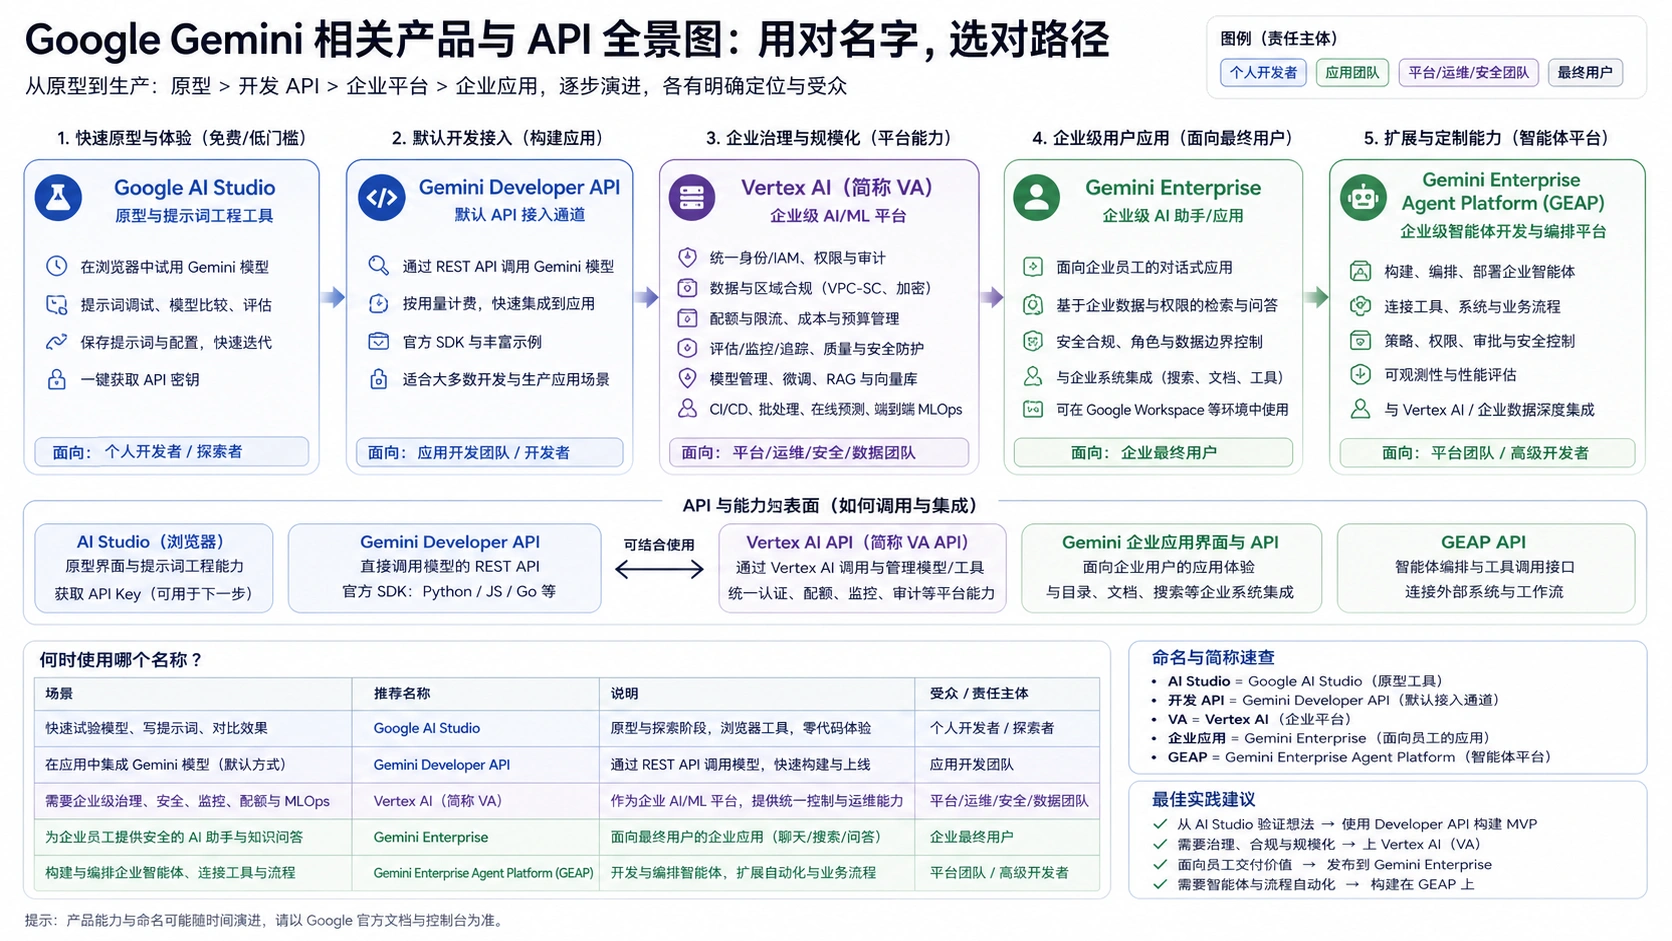Viewport: 1672px width, 941px height.
Task: Click the icon beside 基于企业数据与权限的检索与问答
Action: click(x=1033, y=305)
